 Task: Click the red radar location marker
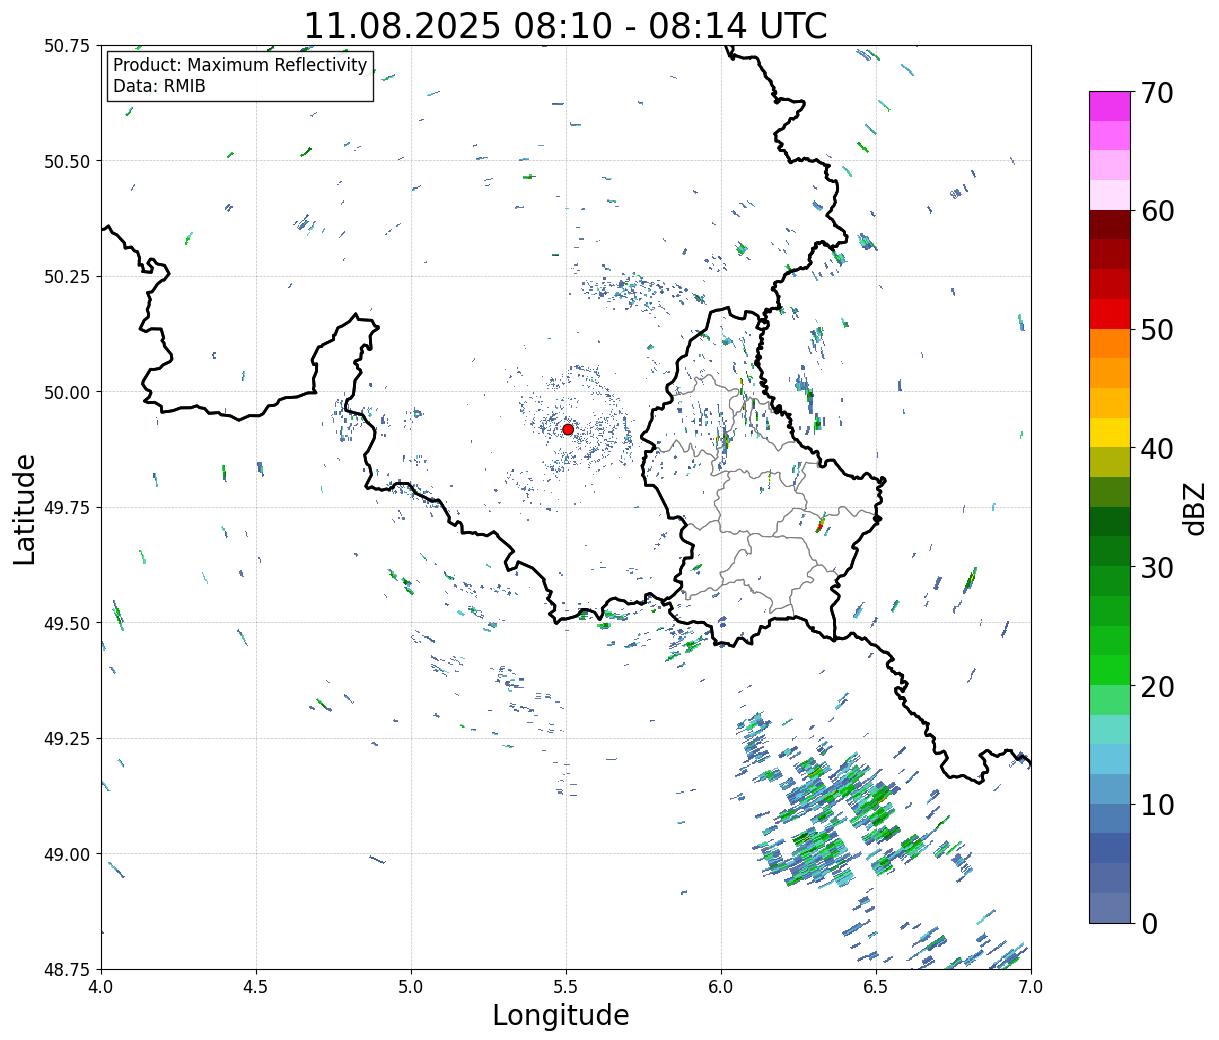(568, 429)
